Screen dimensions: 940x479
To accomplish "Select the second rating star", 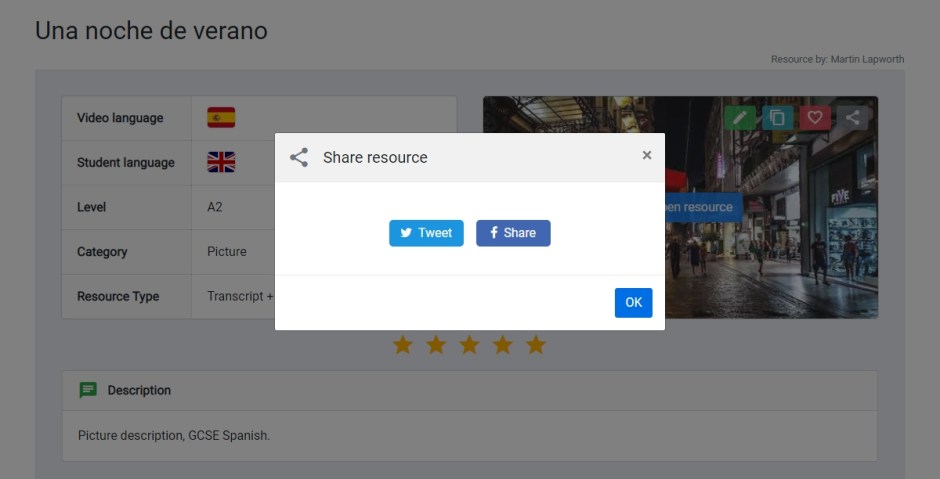I will (436, 345).
